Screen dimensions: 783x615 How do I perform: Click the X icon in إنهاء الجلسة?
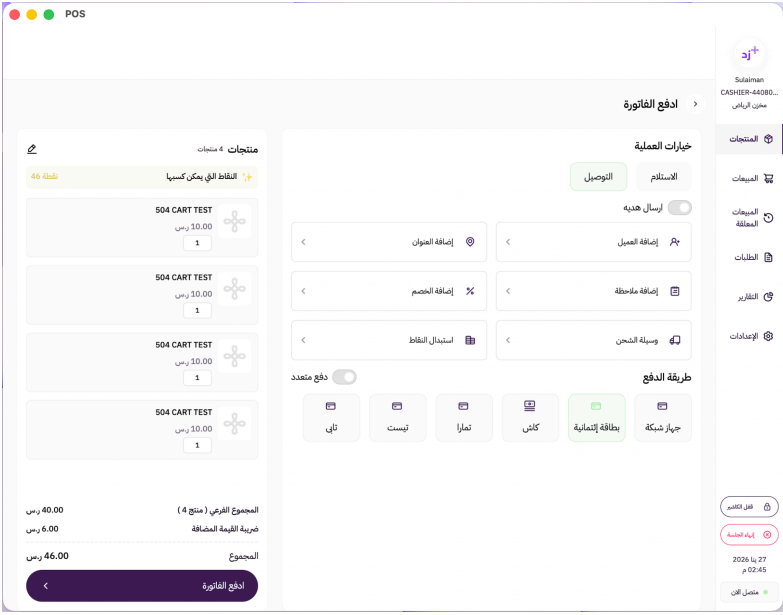tap(767, 535)
